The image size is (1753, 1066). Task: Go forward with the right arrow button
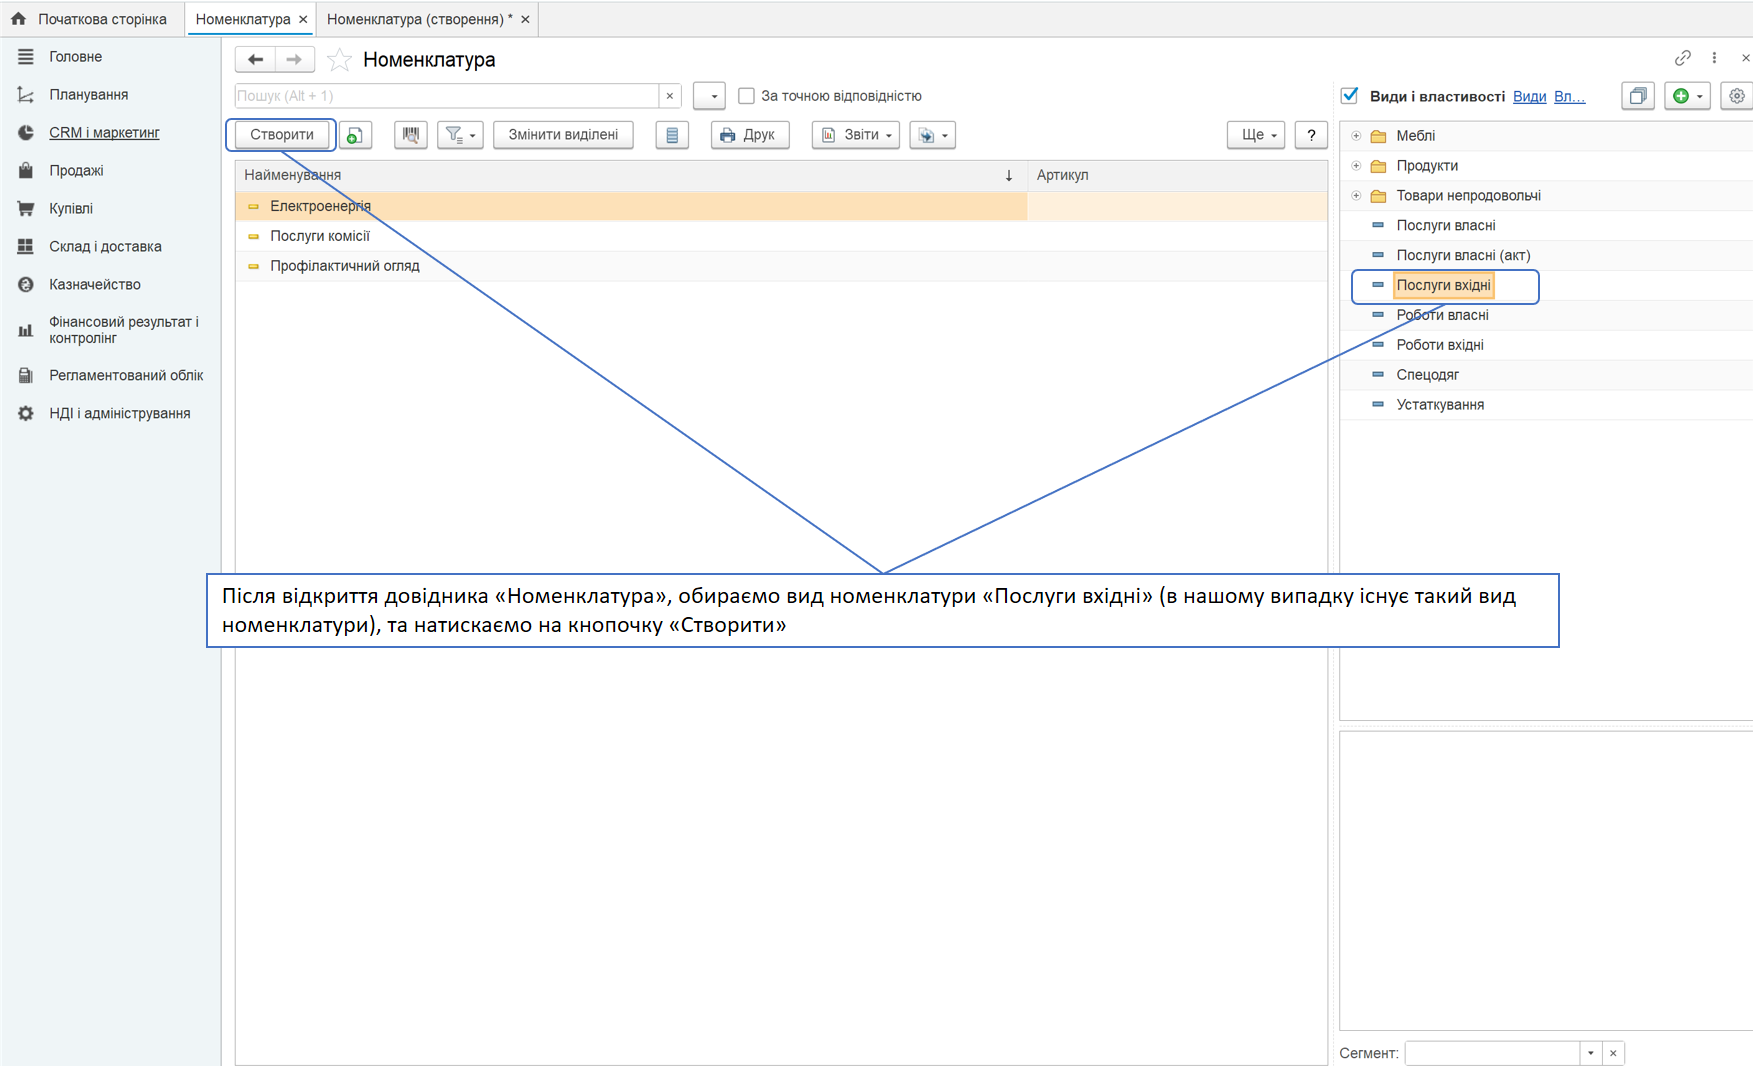[x=294, y=60]
